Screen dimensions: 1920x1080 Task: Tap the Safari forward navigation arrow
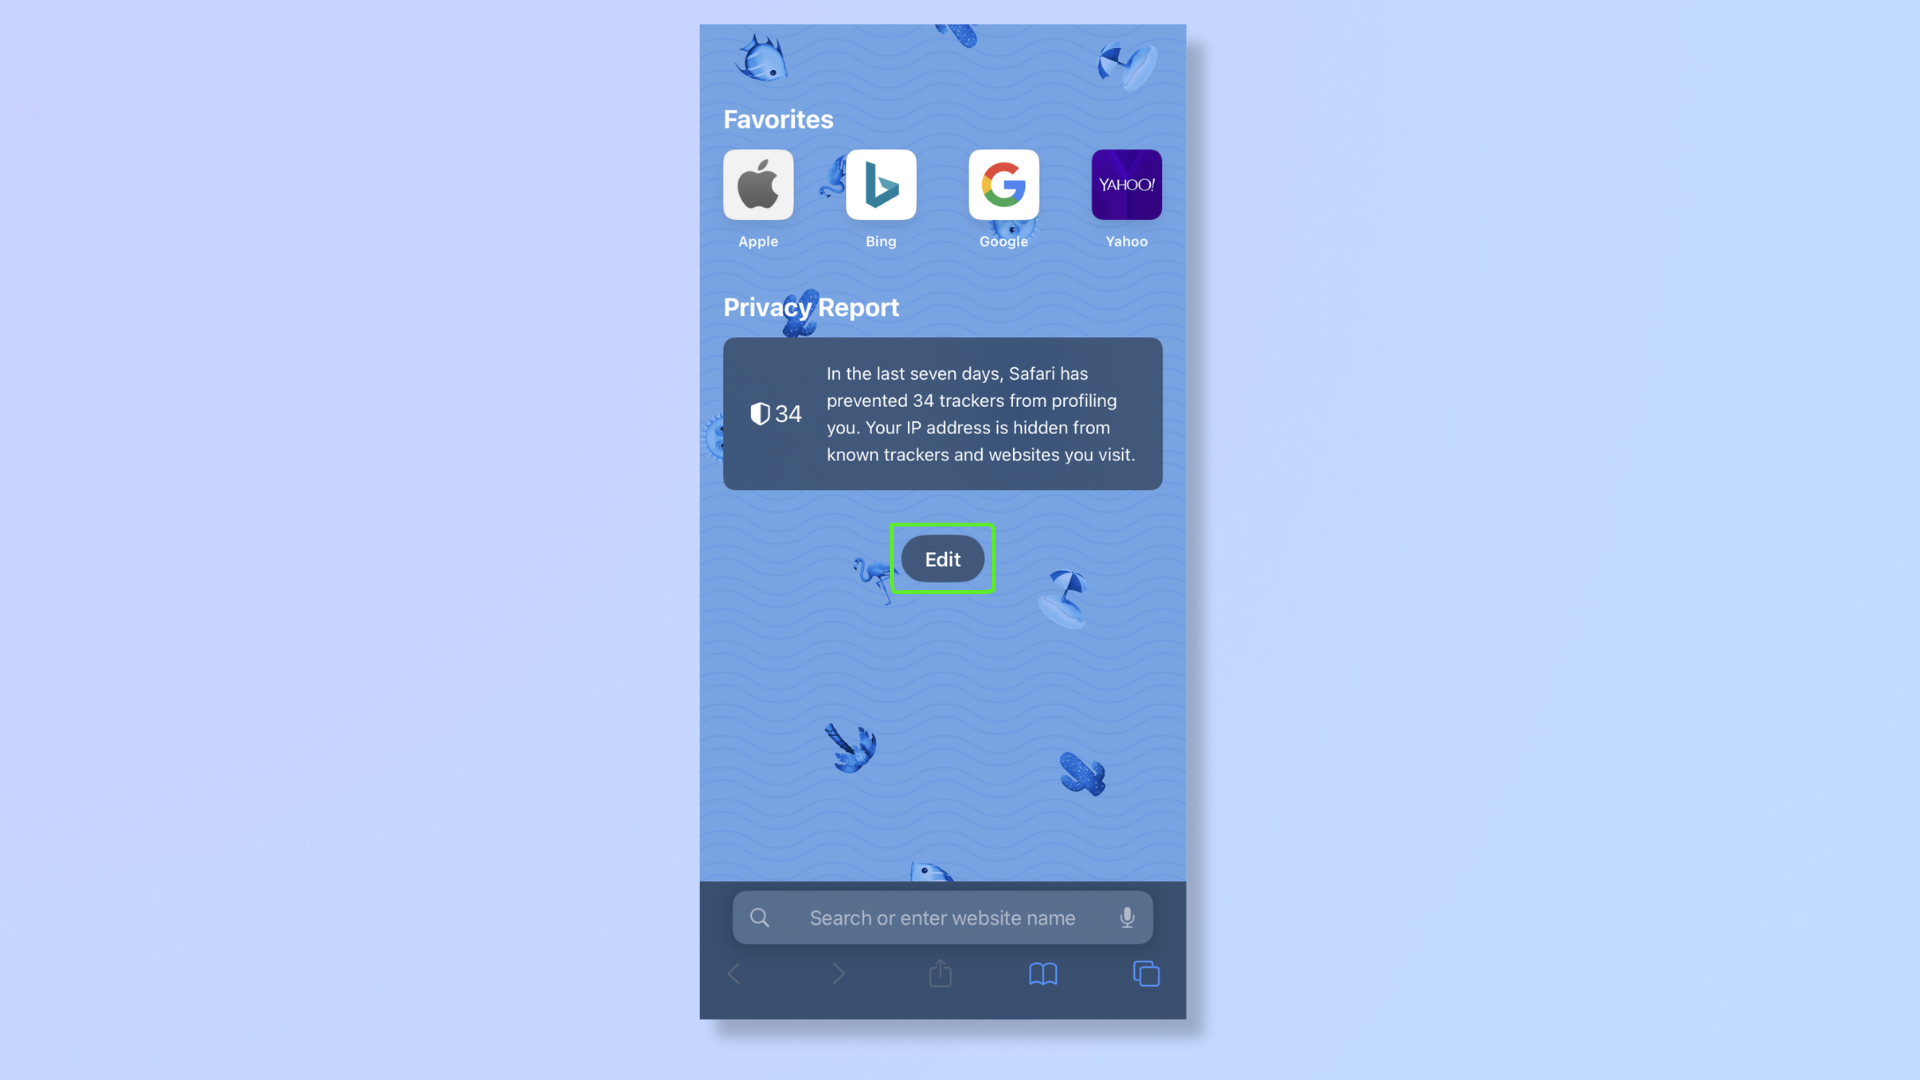840,975
